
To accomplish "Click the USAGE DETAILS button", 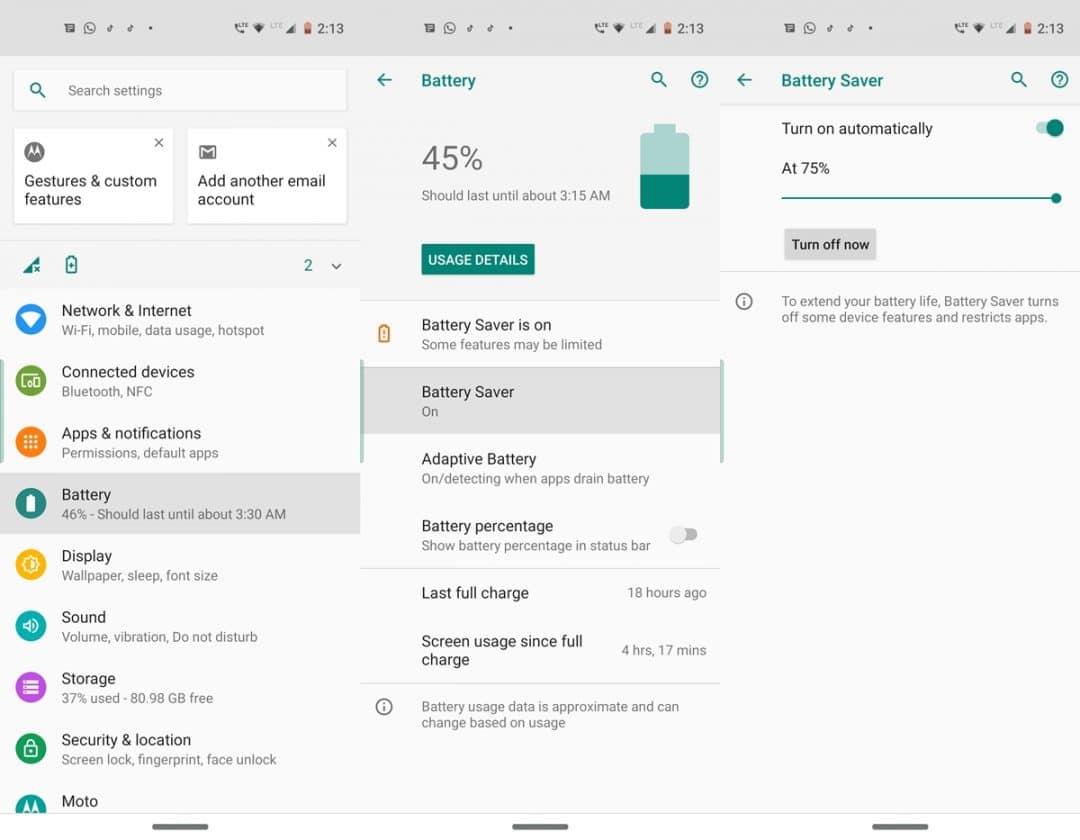I will click(478, 260).
